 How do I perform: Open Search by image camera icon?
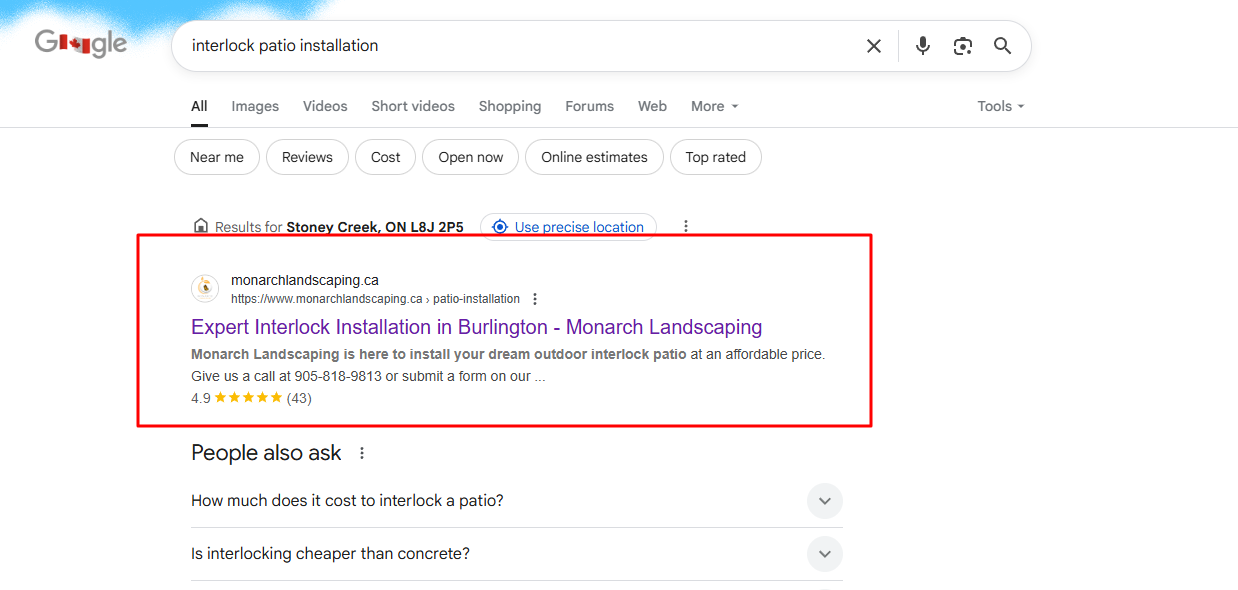pyautogui.click(x=963, y=46)
